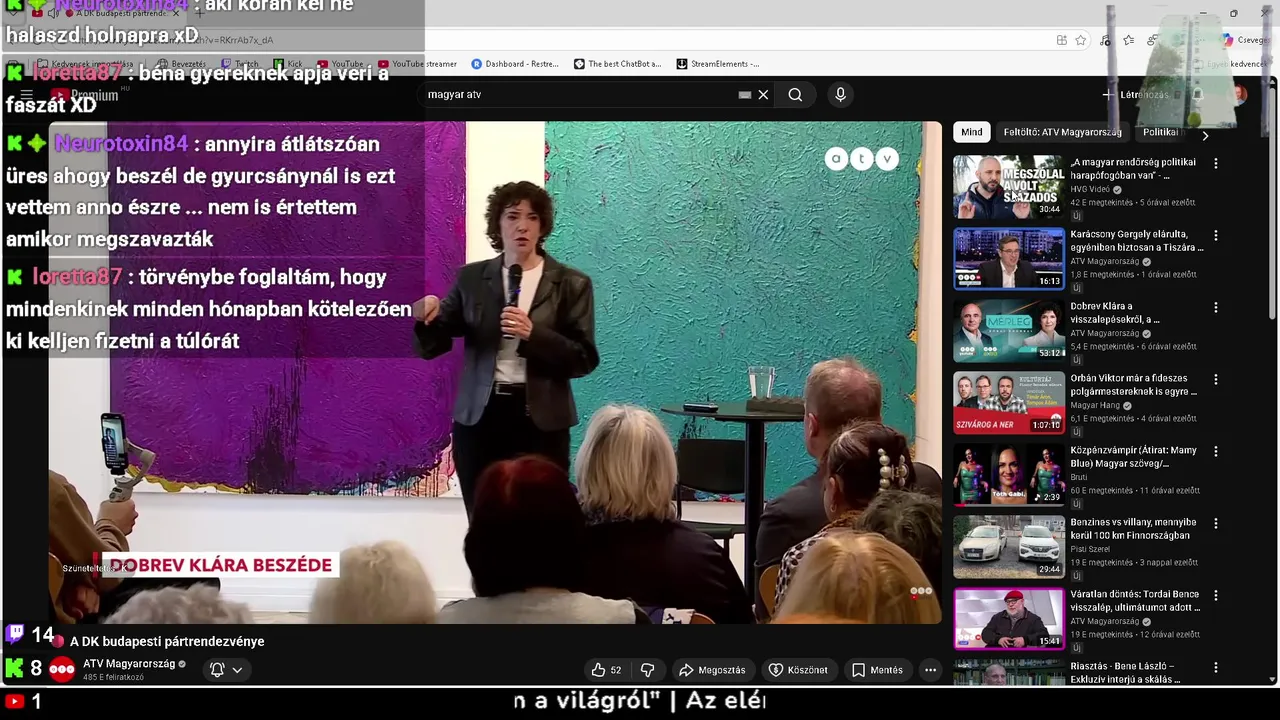Open the 'Magyar Hang' channel name
The image size is (1280, 720).
click(1095, 405)
